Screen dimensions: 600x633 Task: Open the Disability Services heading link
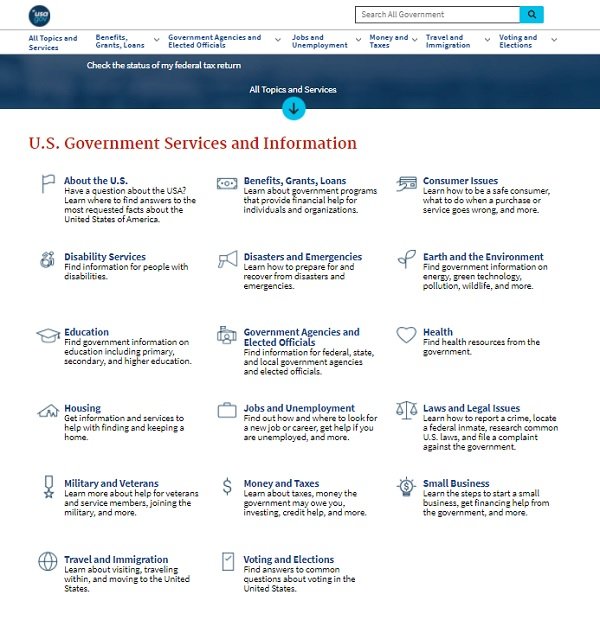[105, 256]
